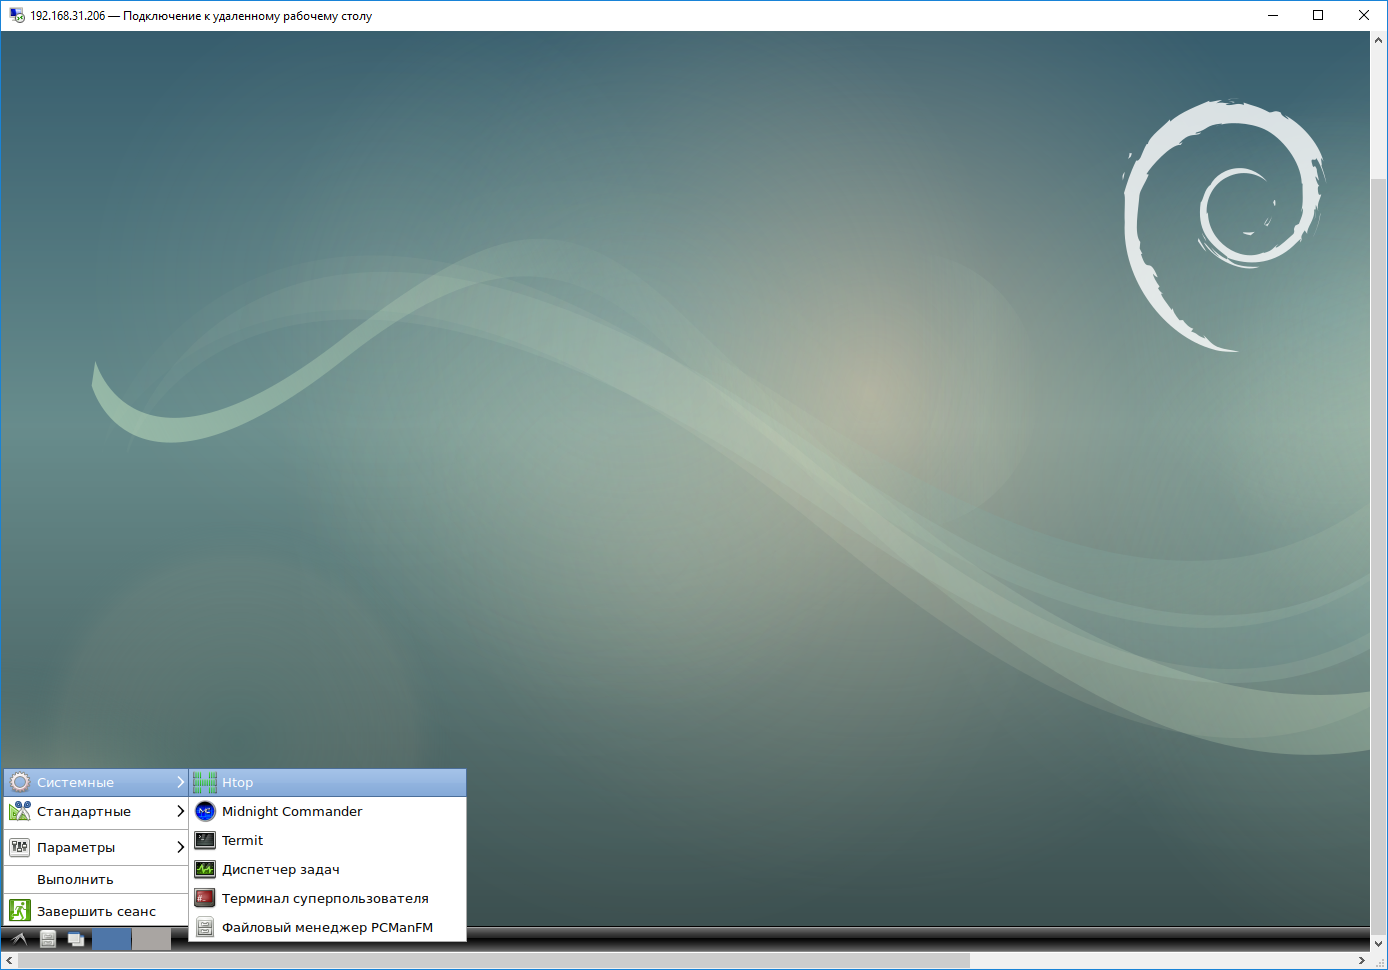Launch Midnight Commander
This screenshot has width=1388, height=970.
[328, 811]
